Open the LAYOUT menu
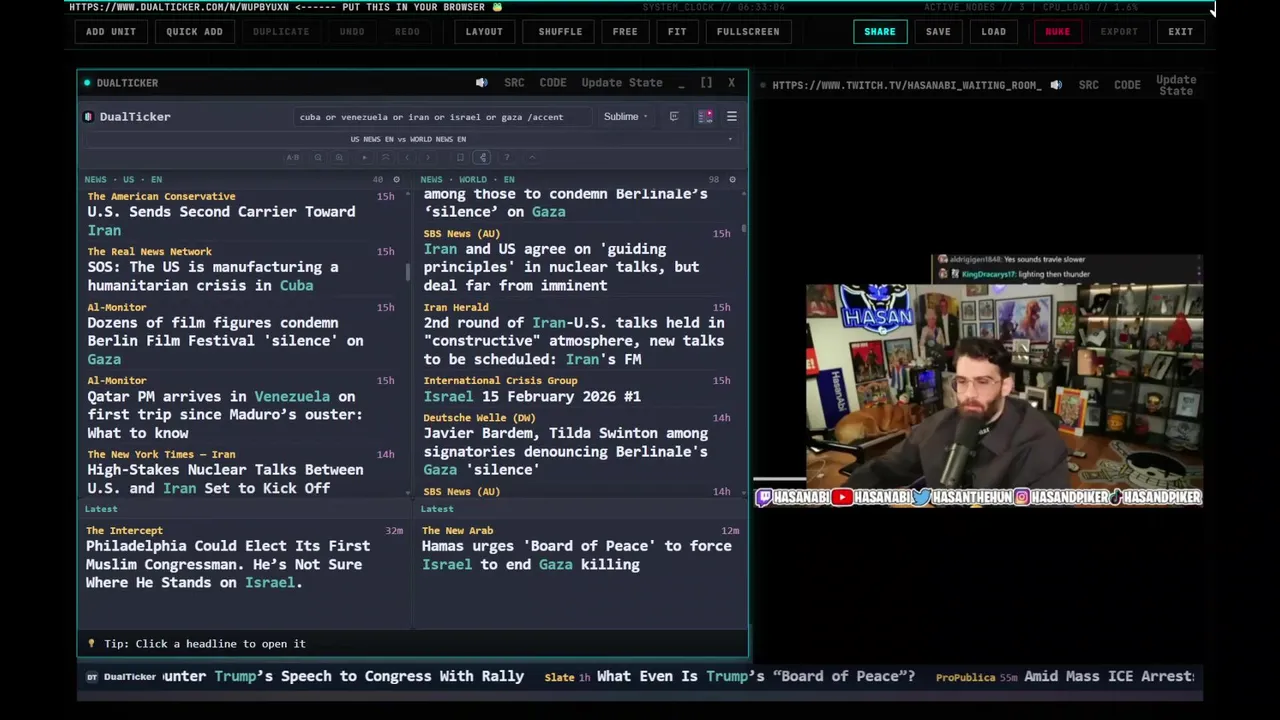The width and height of the screenshot is (1280, 720). pyautogui.click(x=484, y=31)
